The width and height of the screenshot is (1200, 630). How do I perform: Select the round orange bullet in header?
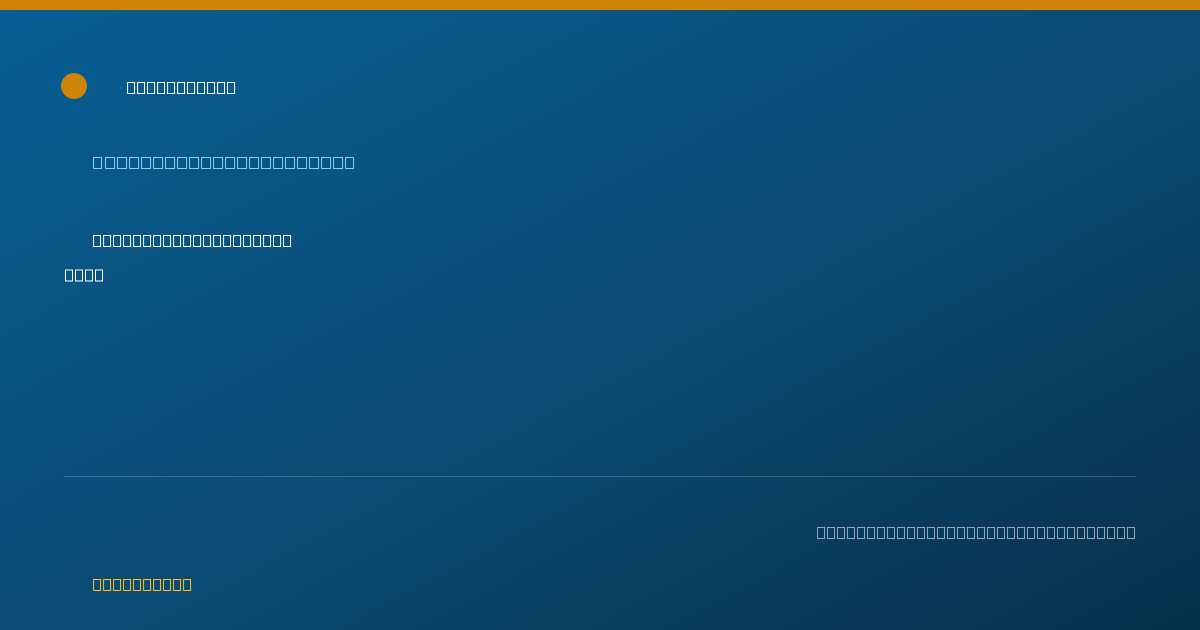[x=74, y=86]
